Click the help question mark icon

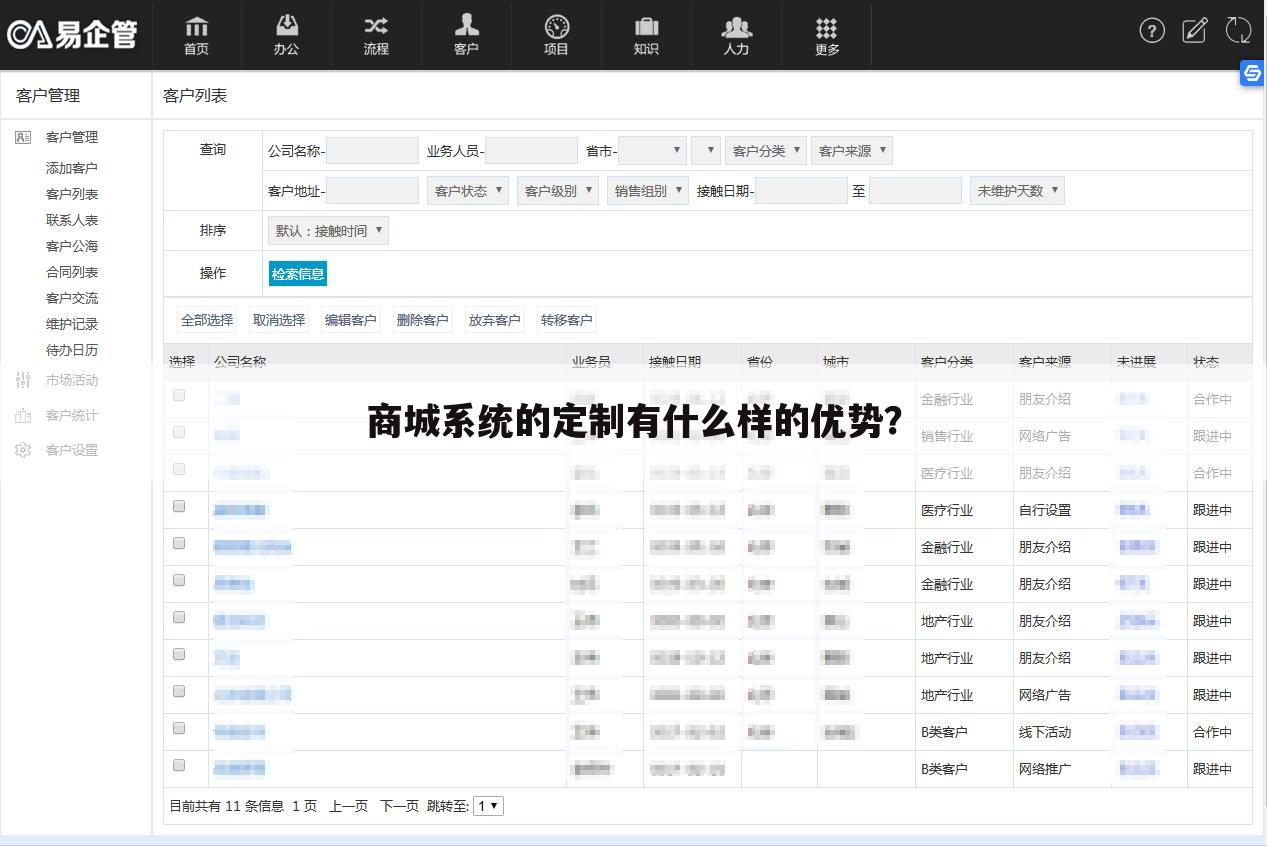(x=1152, y=31)
